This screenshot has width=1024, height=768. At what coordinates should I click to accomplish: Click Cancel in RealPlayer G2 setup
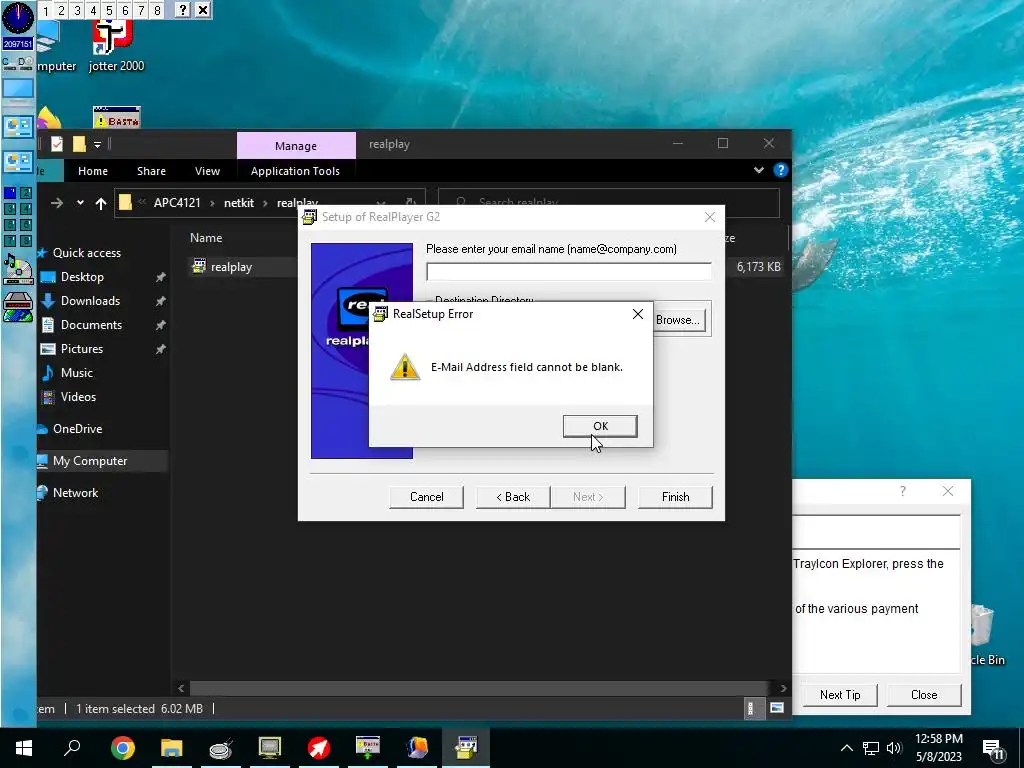click(426, 497)
